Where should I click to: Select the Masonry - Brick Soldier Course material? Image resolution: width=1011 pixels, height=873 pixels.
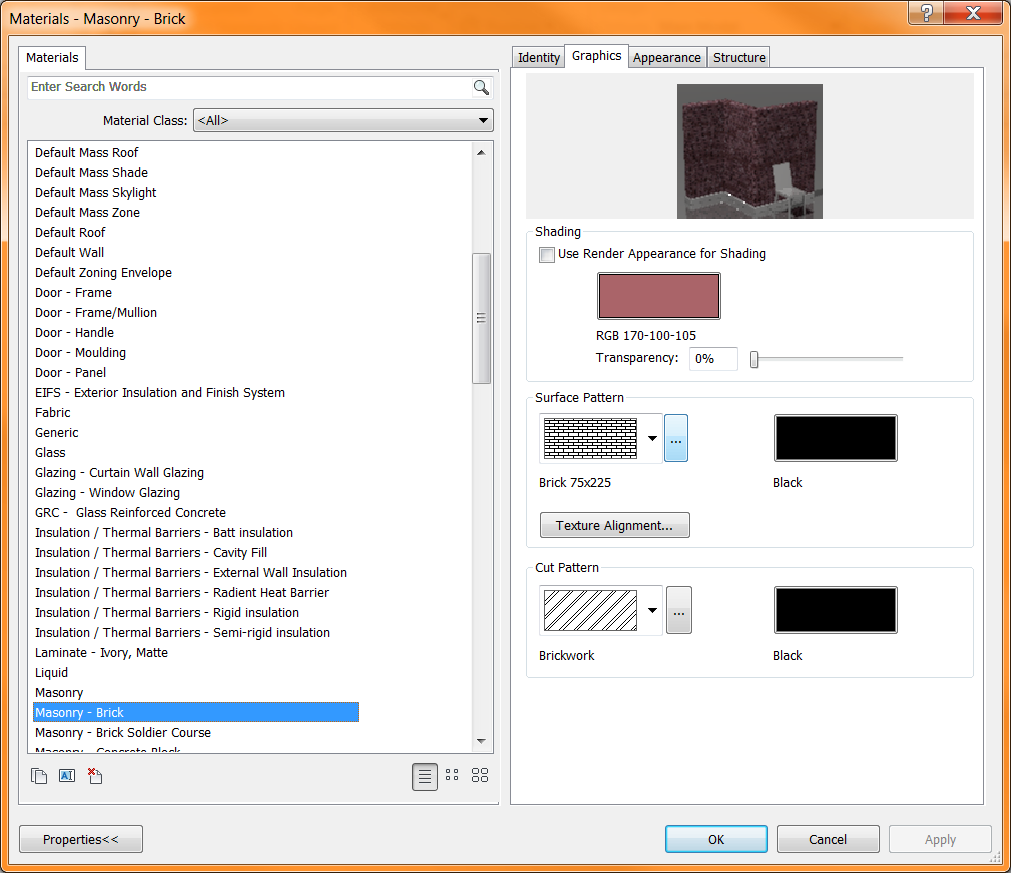[123, 732]
